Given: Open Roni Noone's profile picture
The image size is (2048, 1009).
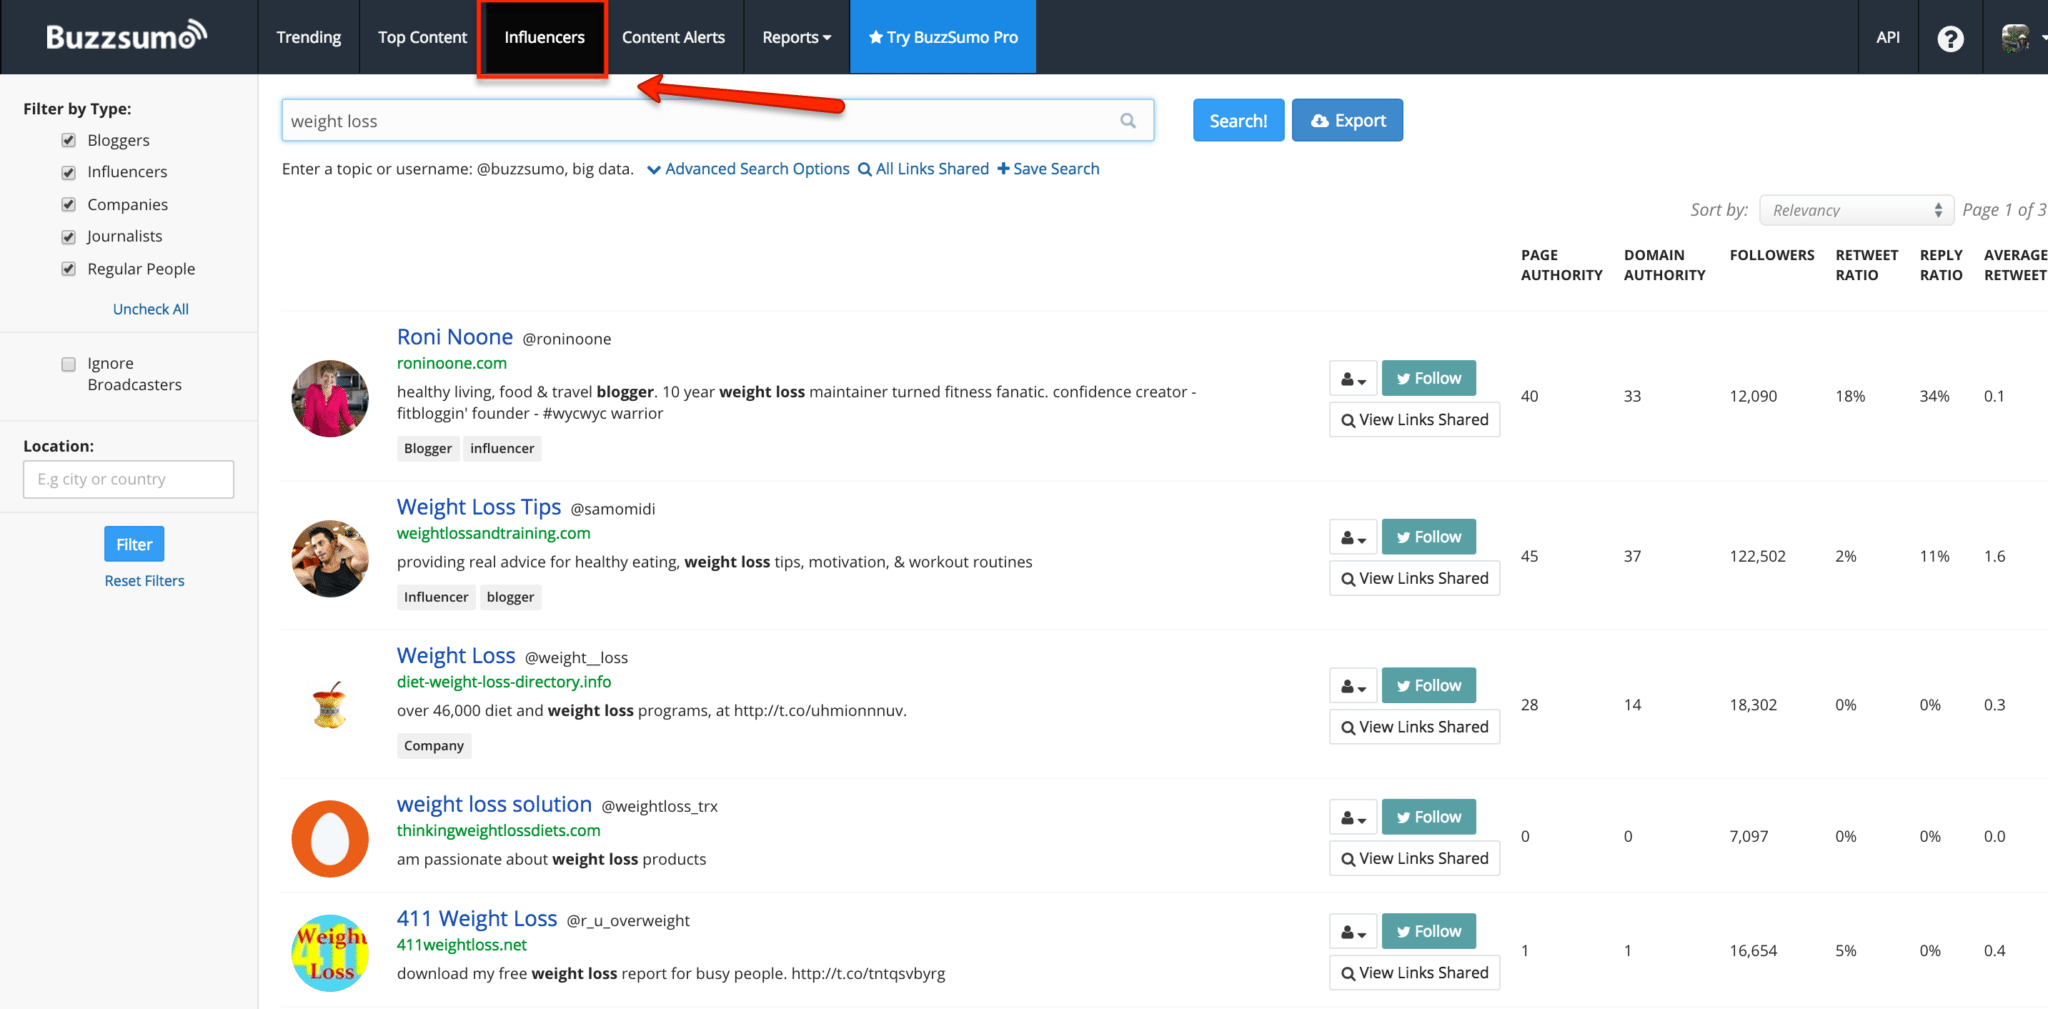Looking at the screenshot, I should 330,398.
